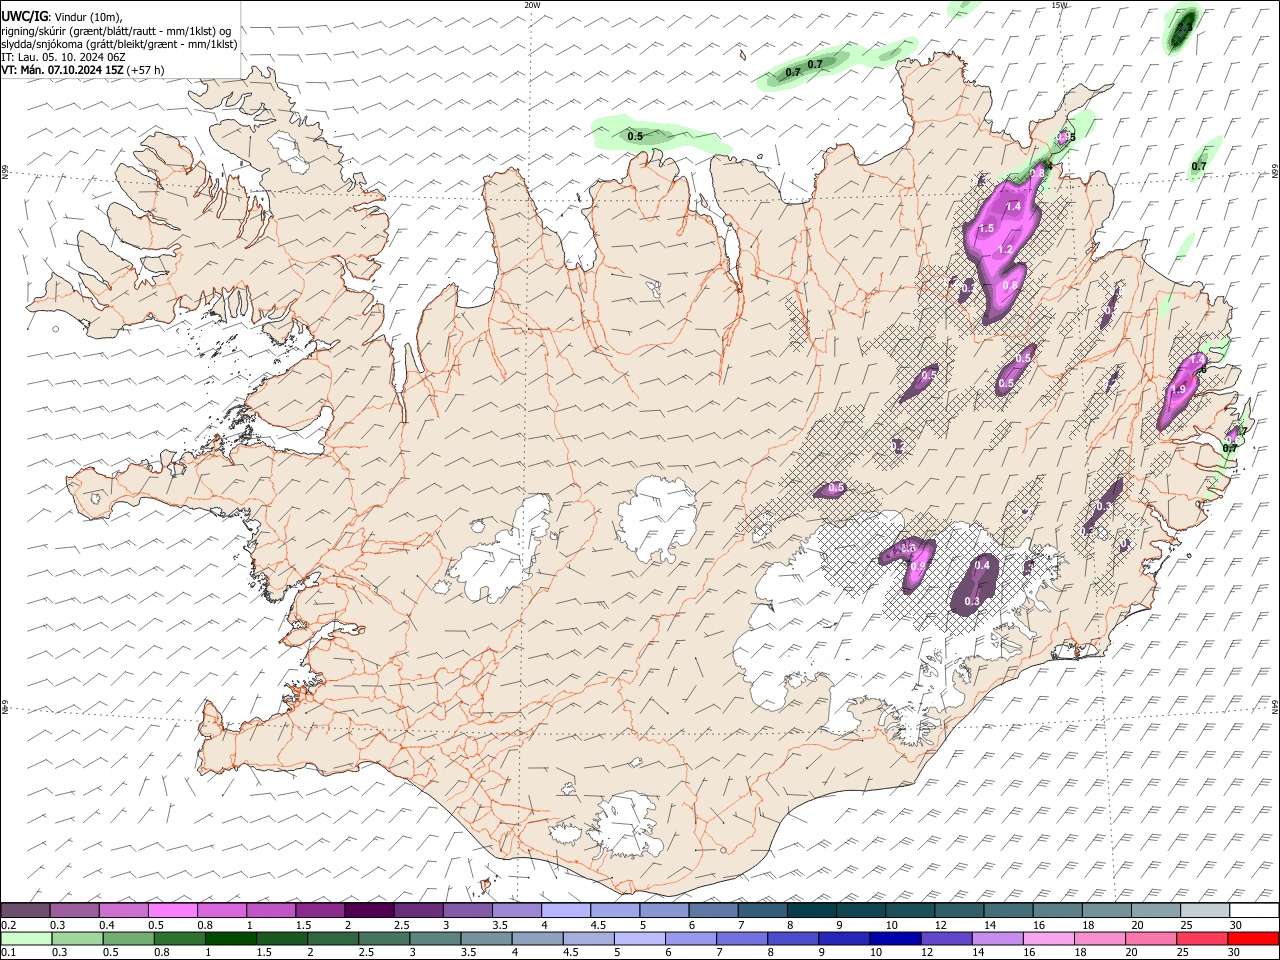Pick the lower-row pale blue swatch labeled 5
Viewport: 1280px width, 960px height.
[x=639, y=938]
